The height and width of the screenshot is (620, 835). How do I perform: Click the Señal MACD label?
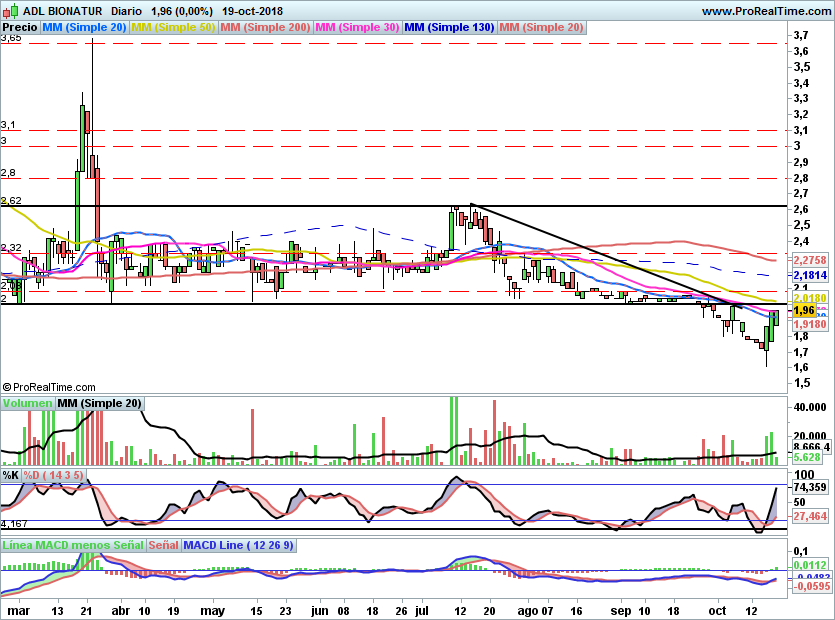tap(163, 545)
